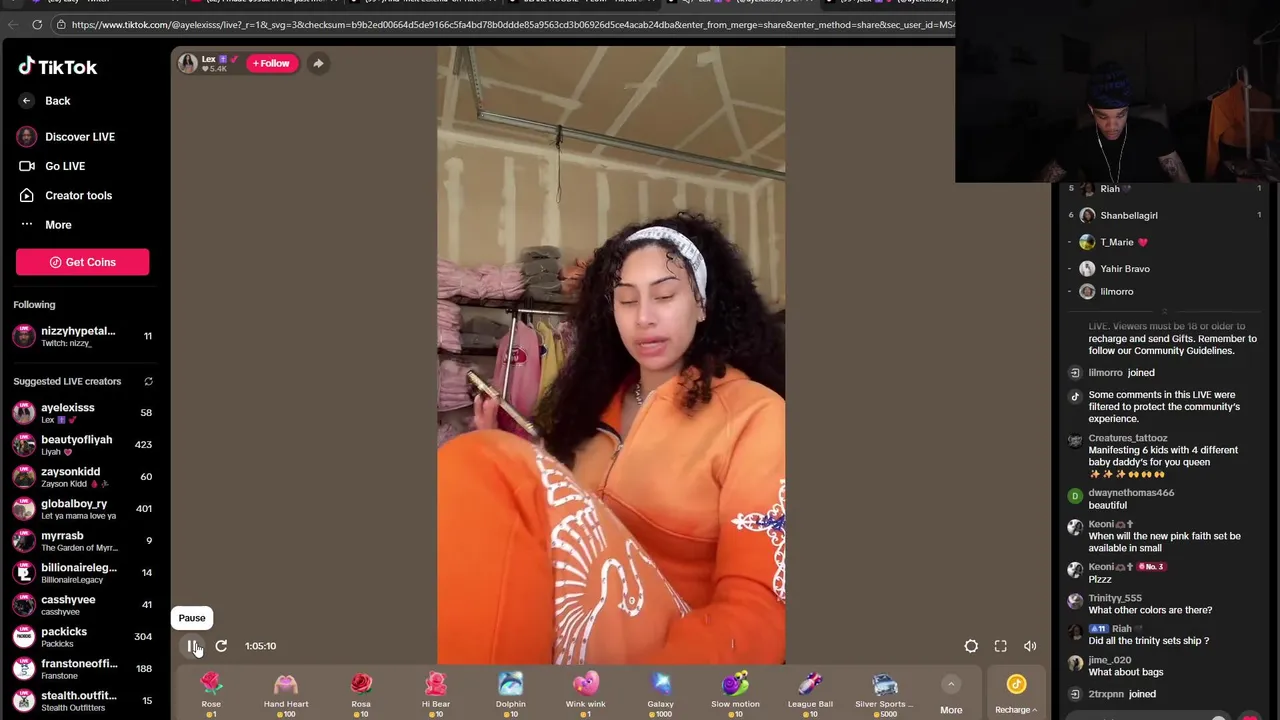Click the webcam overlay in top-right
Screen dimensions: 1280x720
tap(1117, 91)
